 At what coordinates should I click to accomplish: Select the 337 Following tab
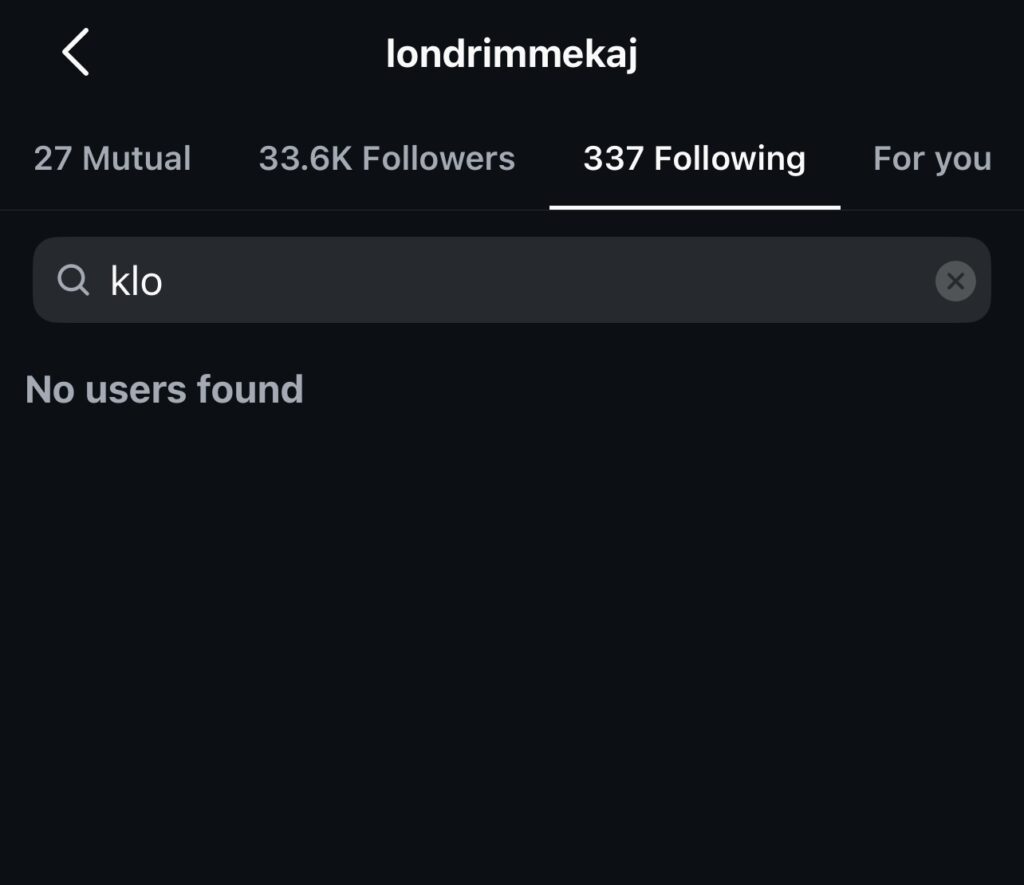point(694,159)
